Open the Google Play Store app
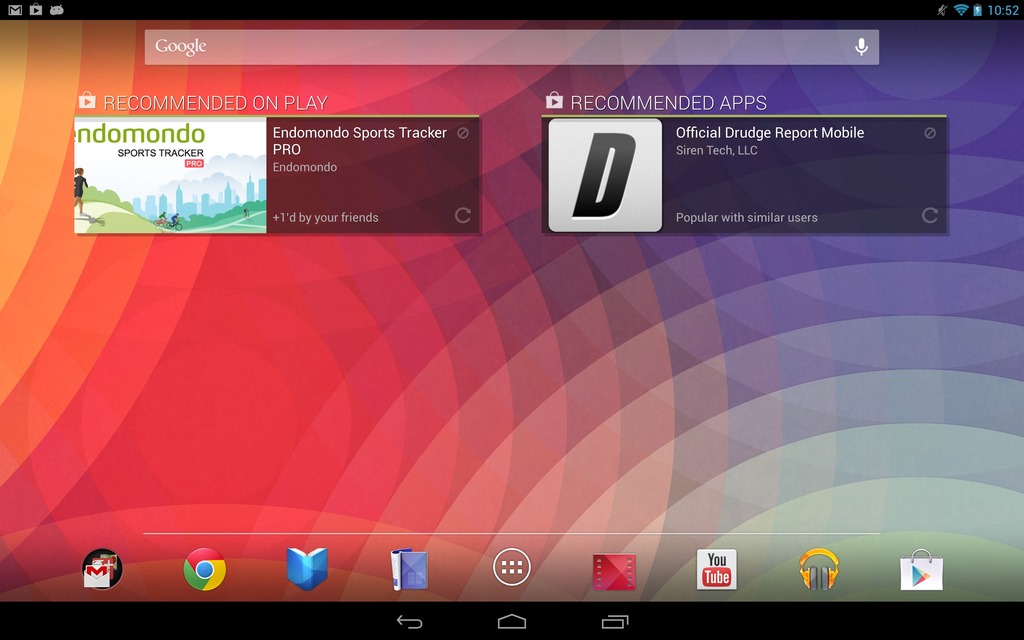Image resolution: width=1024 pixels, height=640 pixels. click(921, 569)
